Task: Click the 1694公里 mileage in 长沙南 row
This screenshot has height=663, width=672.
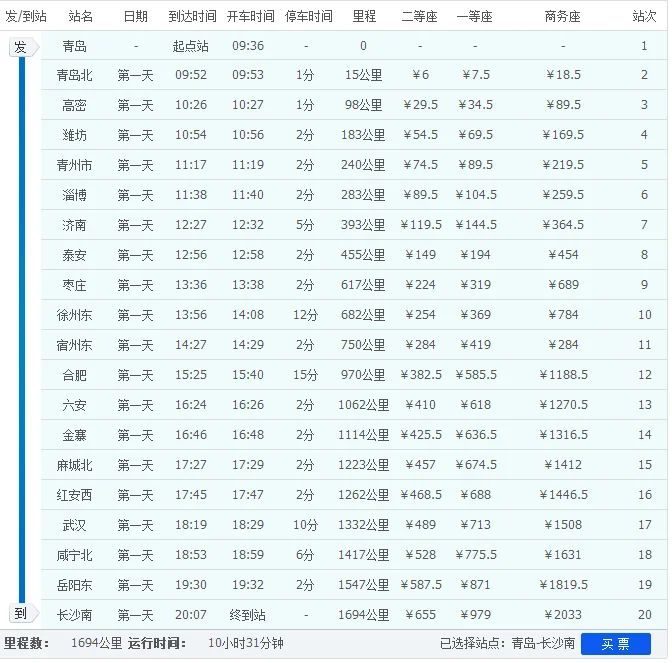Action: (363, 615)
